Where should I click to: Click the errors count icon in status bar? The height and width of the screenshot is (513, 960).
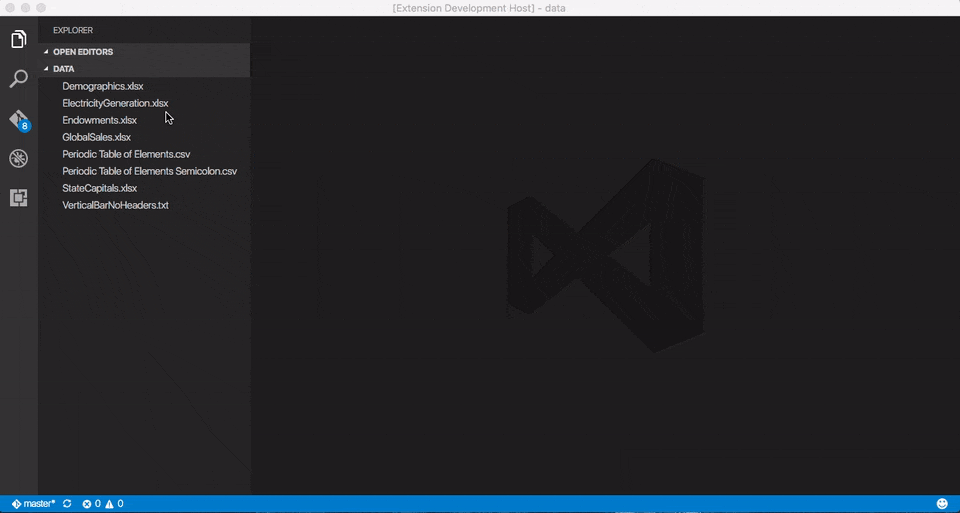point(87,504)
